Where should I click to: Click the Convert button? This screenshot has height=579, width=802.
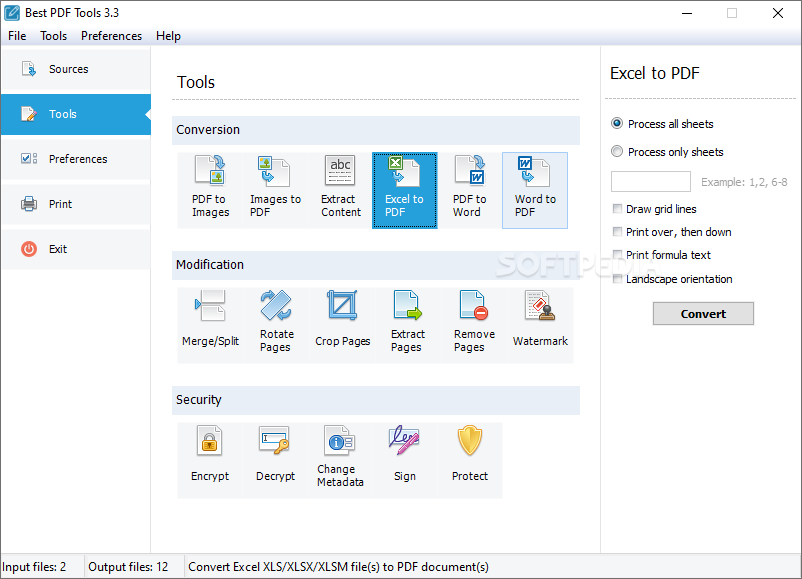[703, 314]
